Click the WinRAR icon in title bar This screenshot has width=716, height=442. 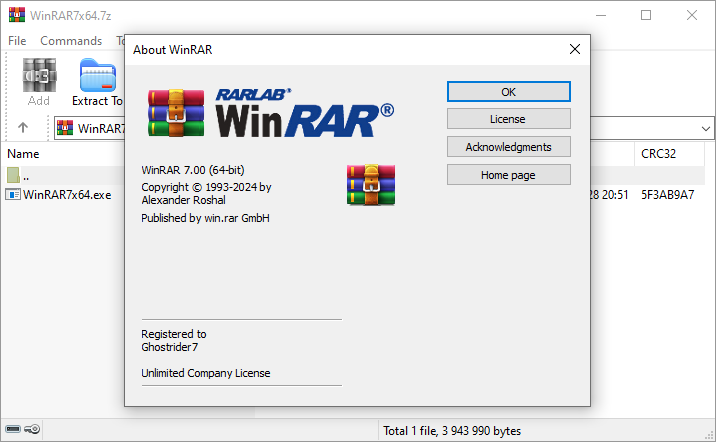tap(16, 15)
